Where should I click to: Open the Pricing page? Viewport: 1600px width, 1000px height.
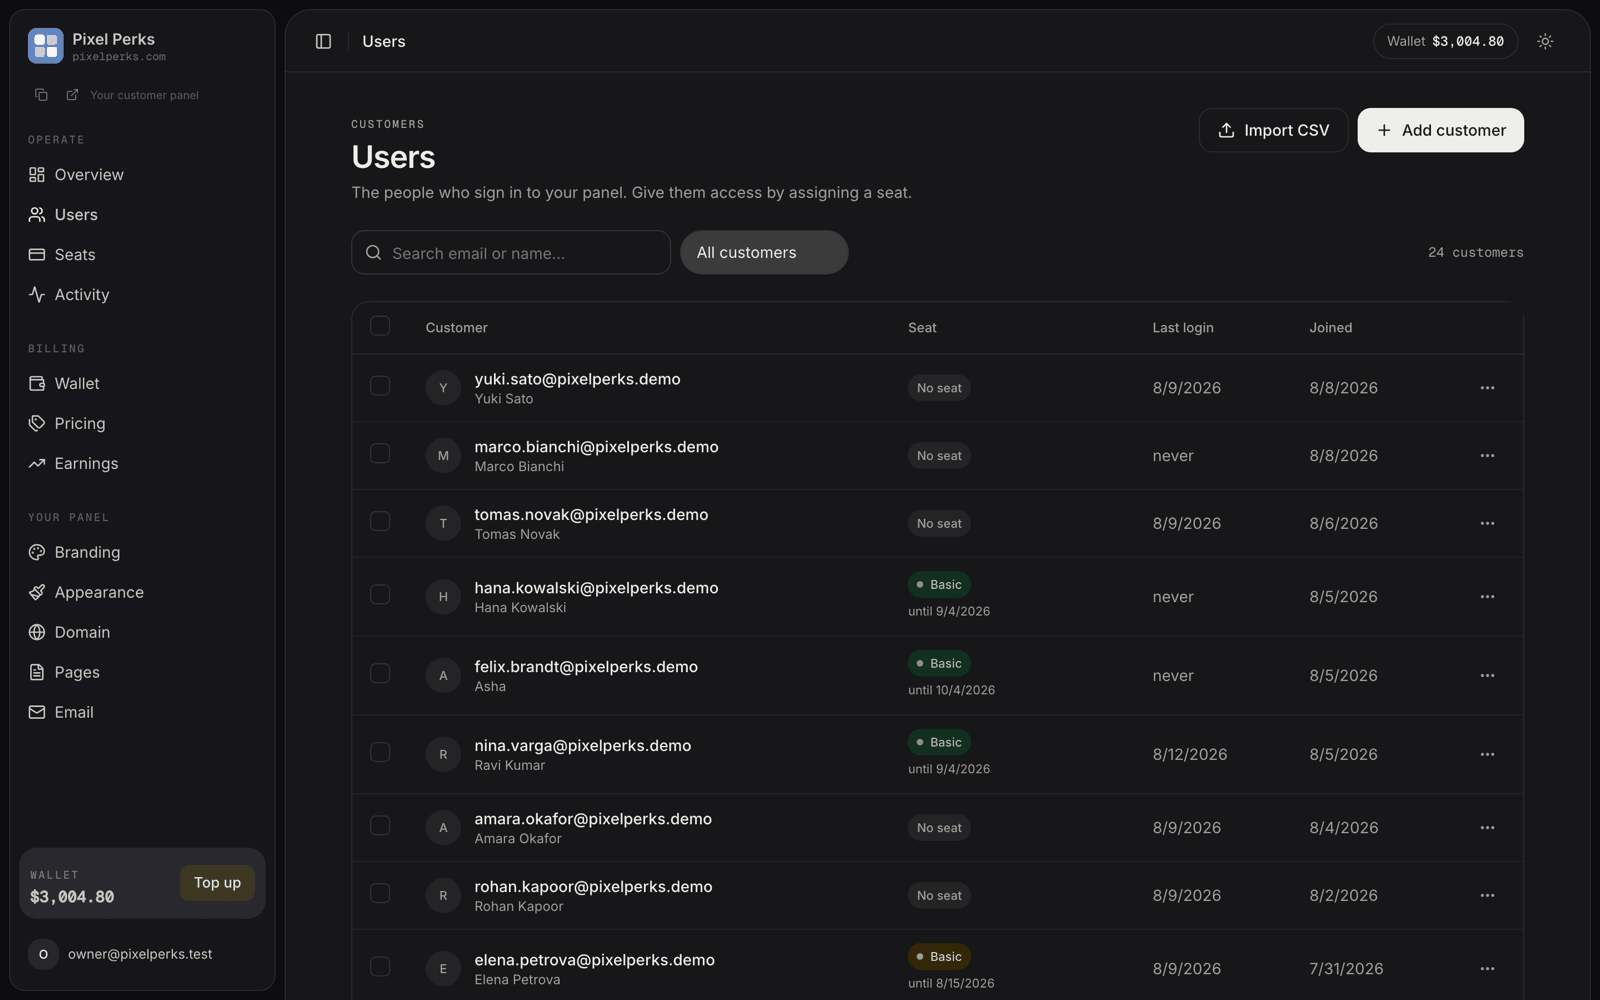point(142,424)
